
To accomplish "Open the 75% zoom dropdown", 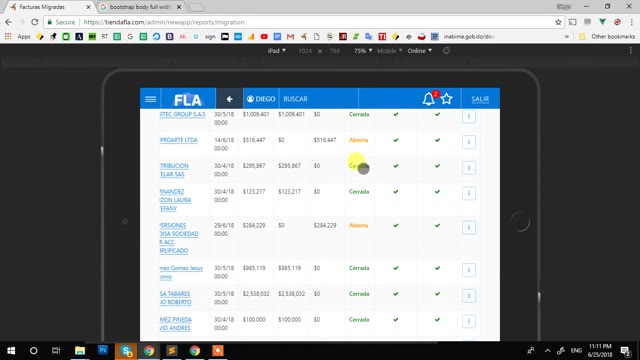I will tap(363, 51).
